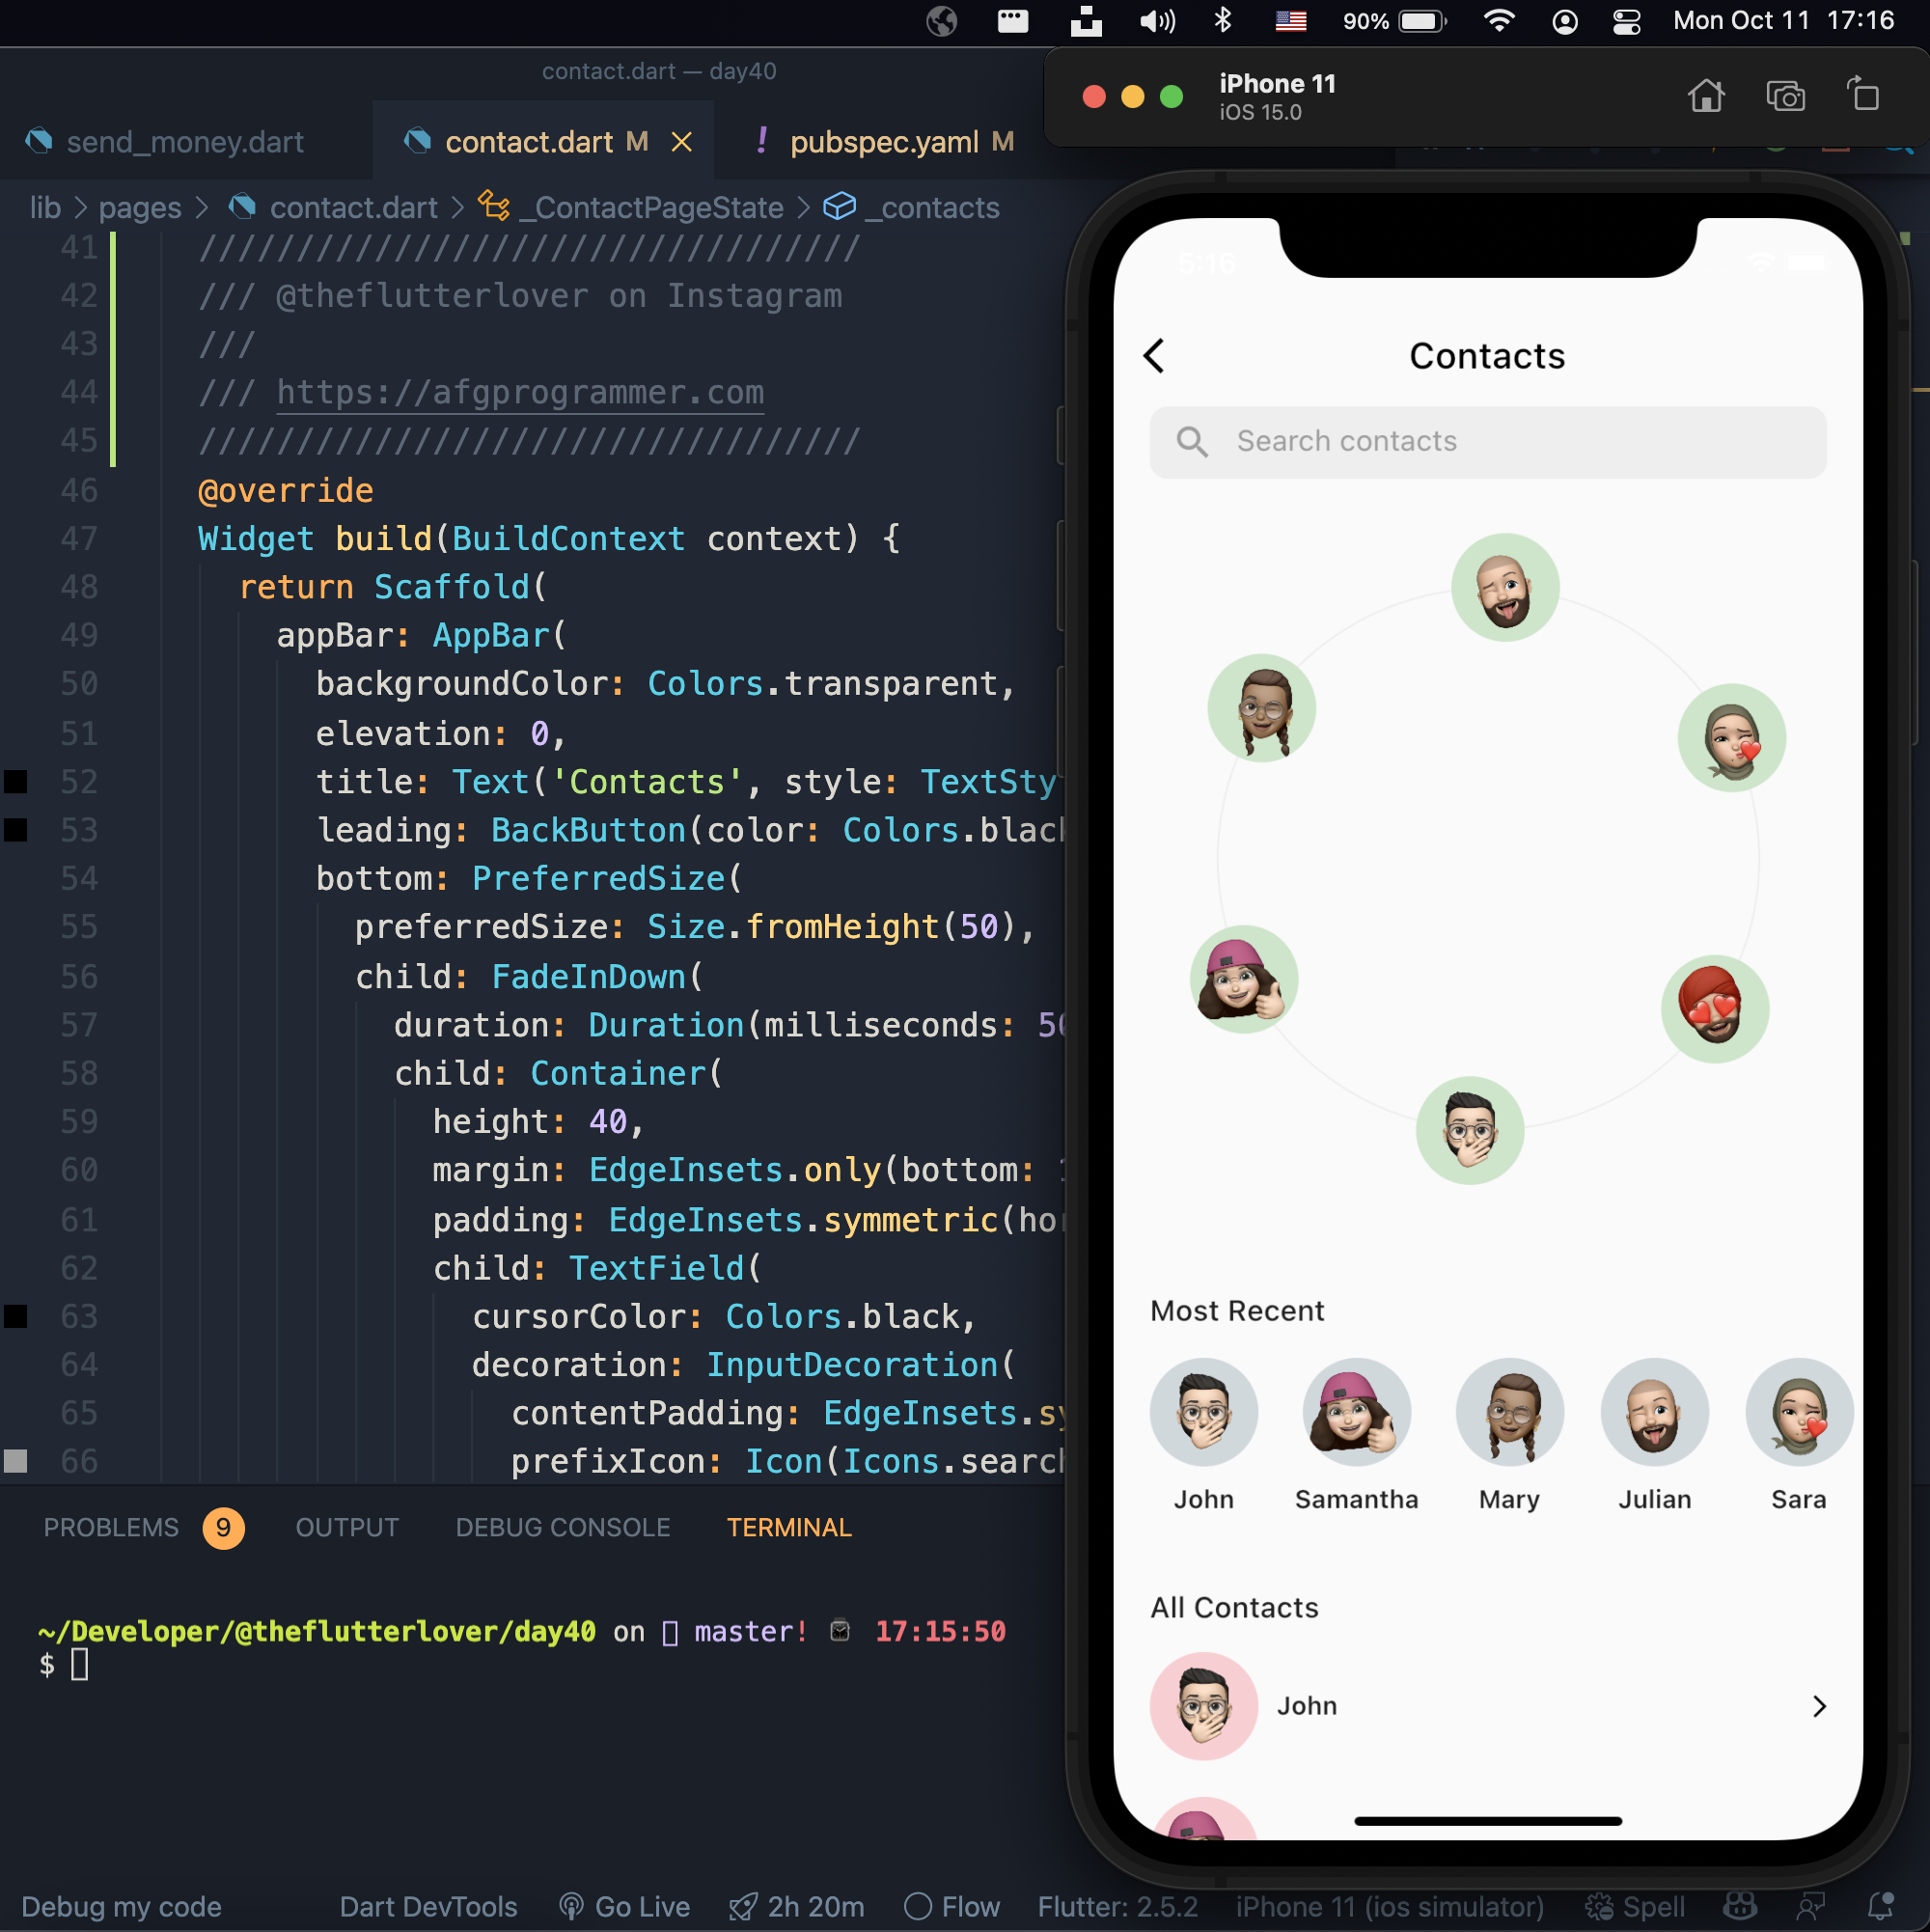Viewport: 1930px width, 1932px height.
Task: Toggle the black color swatch on line 52
Action: tap(16, 782)
